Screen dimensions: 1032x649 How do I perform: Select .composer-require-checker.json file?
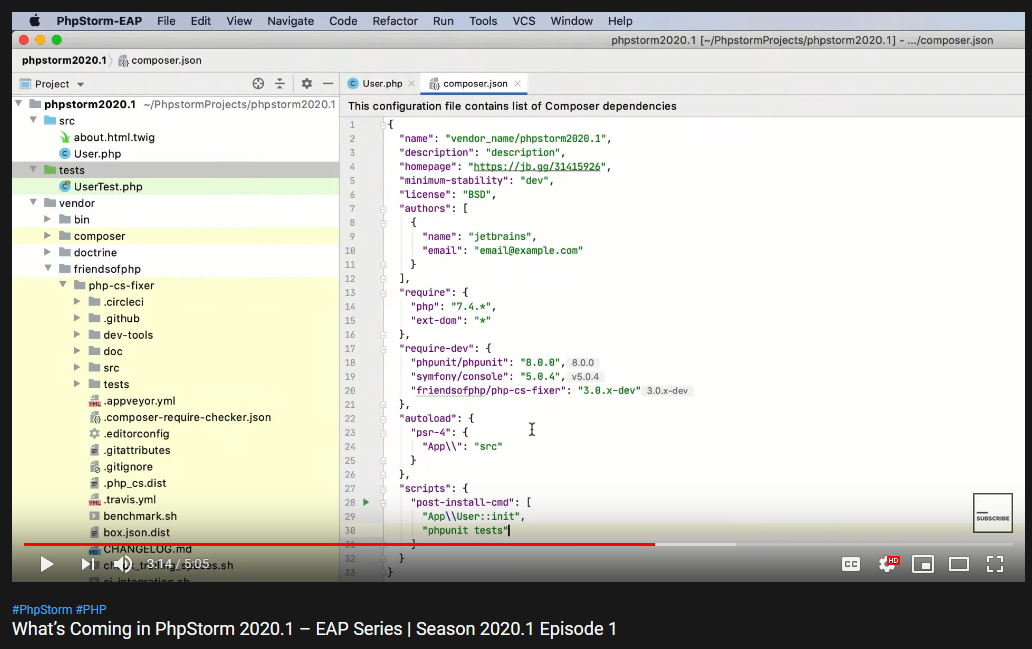coord(187,417)
